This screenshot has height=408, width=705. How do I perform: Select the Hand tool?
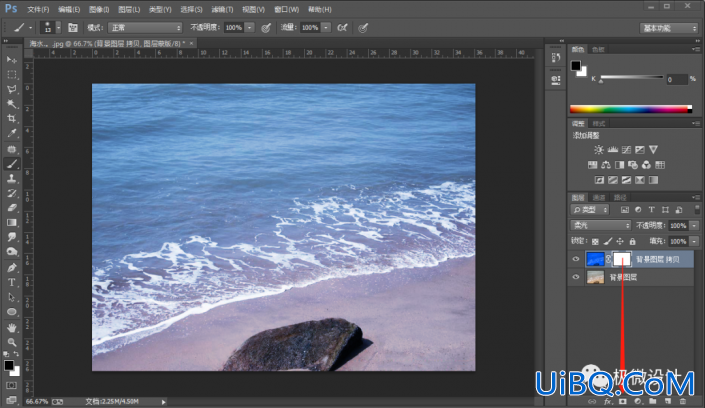[12, 327]
